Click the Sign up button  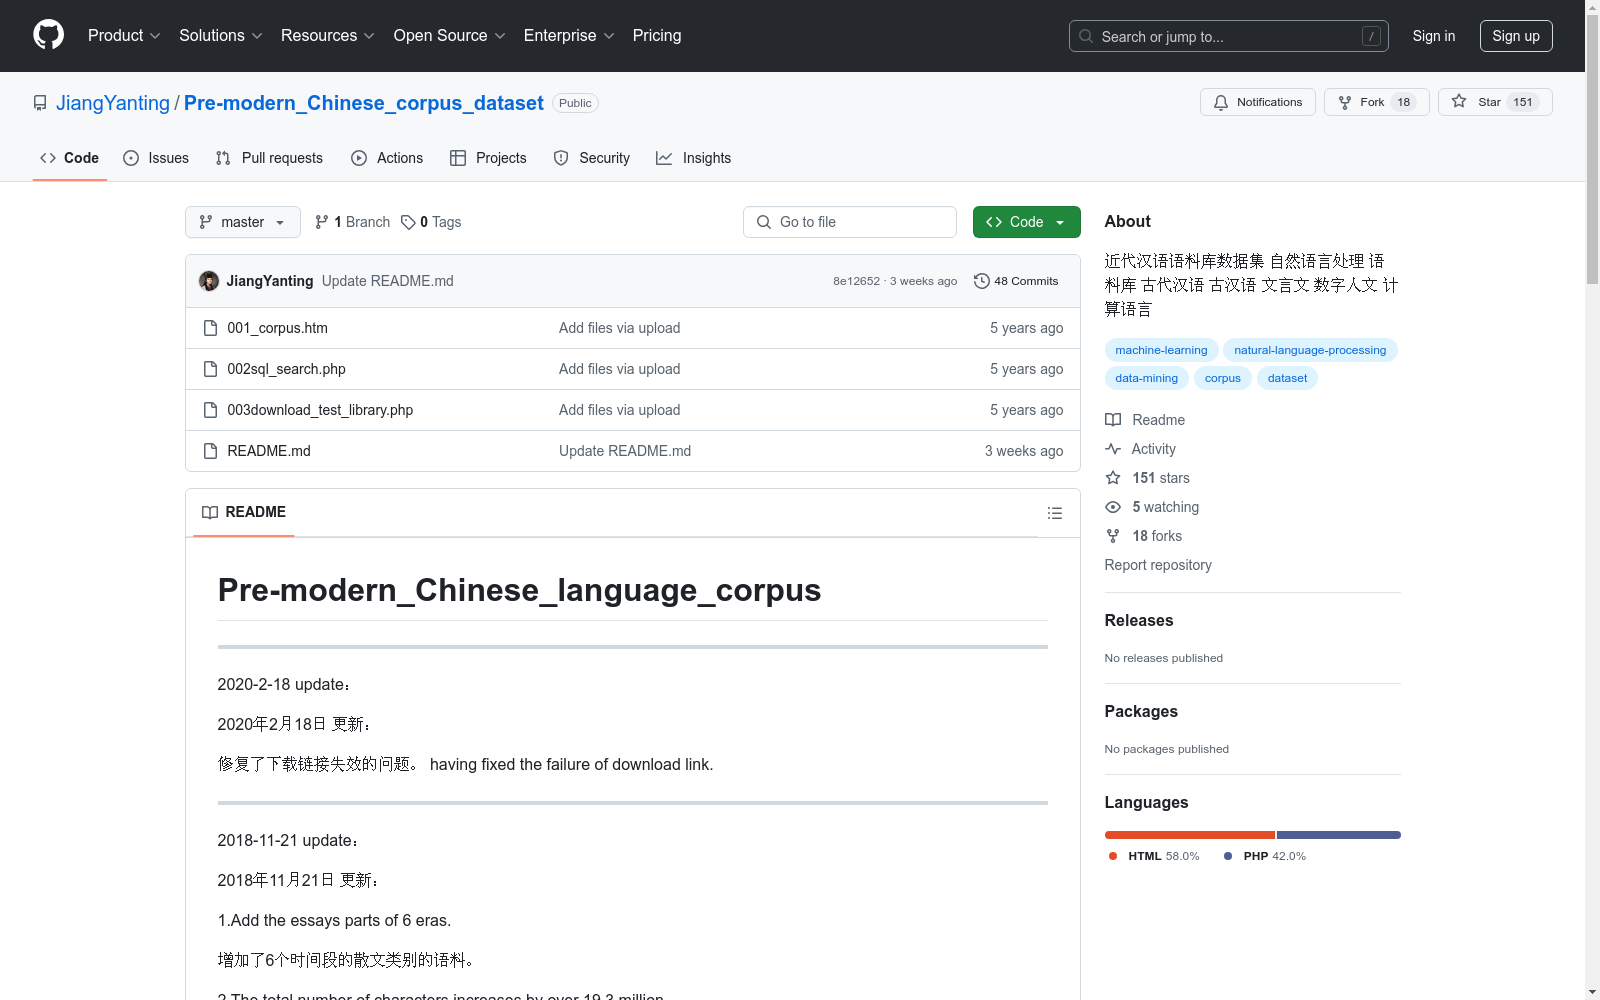(x=1516, y=36)
